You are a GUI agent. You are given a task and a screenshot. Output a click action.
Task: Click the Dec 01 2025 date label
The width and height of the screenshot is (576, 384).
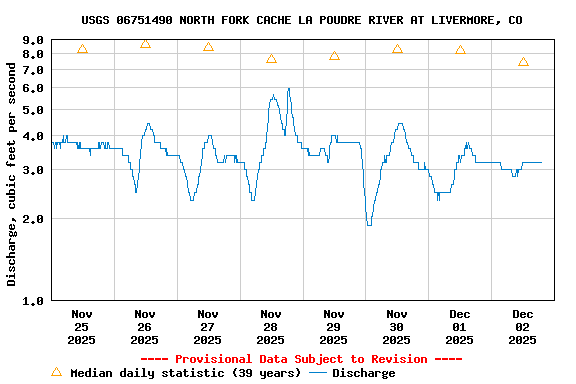[x=460, y=327]
